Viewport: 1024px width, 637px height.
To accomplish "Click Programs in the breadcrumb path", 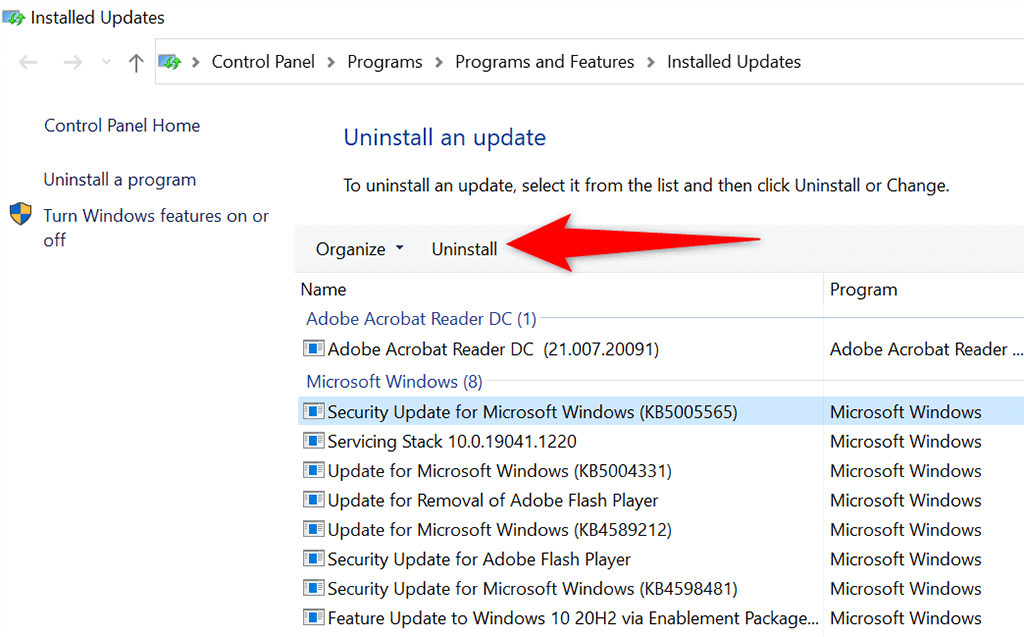I will (385, 62).
